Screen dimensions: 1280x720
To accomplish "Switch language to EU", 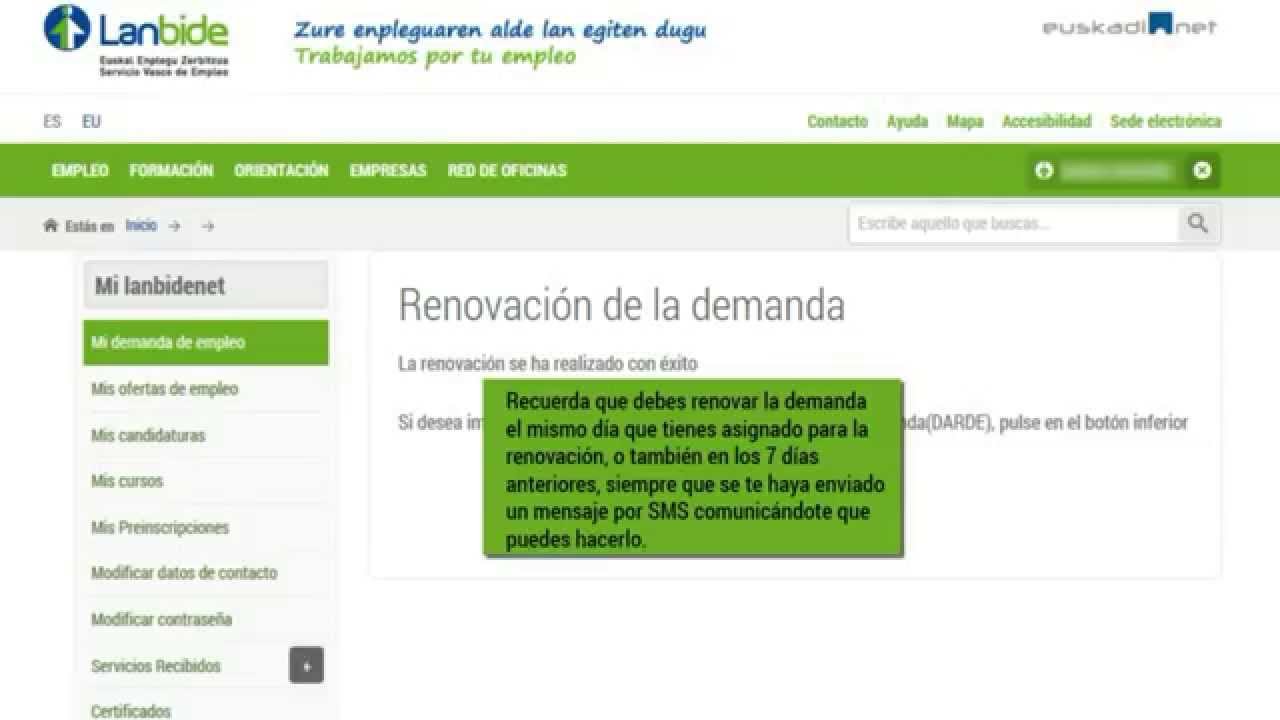I will click(91, 122).
